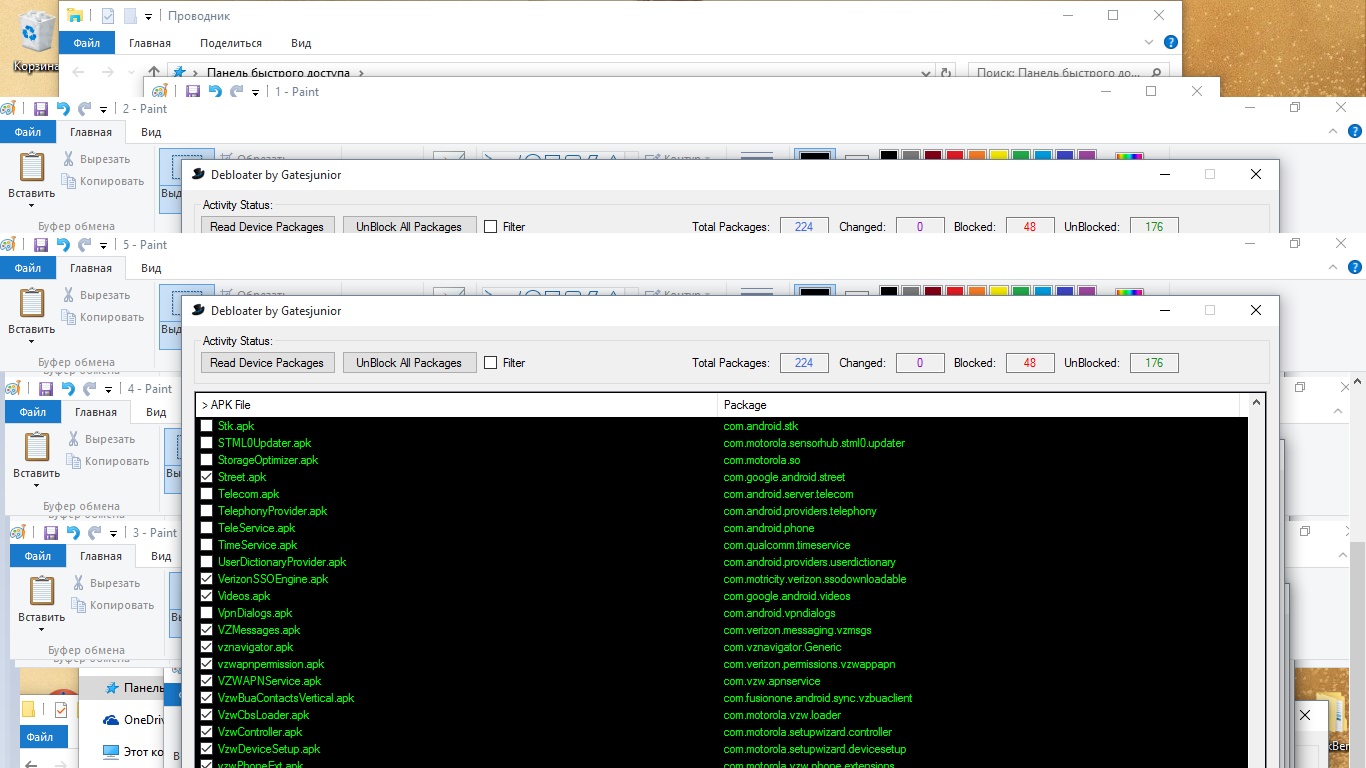Viewport: 1366px width, 768px height.
Task: Click the Undo arrow in 1 - Paint
Action: pyautogui.click(x=215, y=91)
